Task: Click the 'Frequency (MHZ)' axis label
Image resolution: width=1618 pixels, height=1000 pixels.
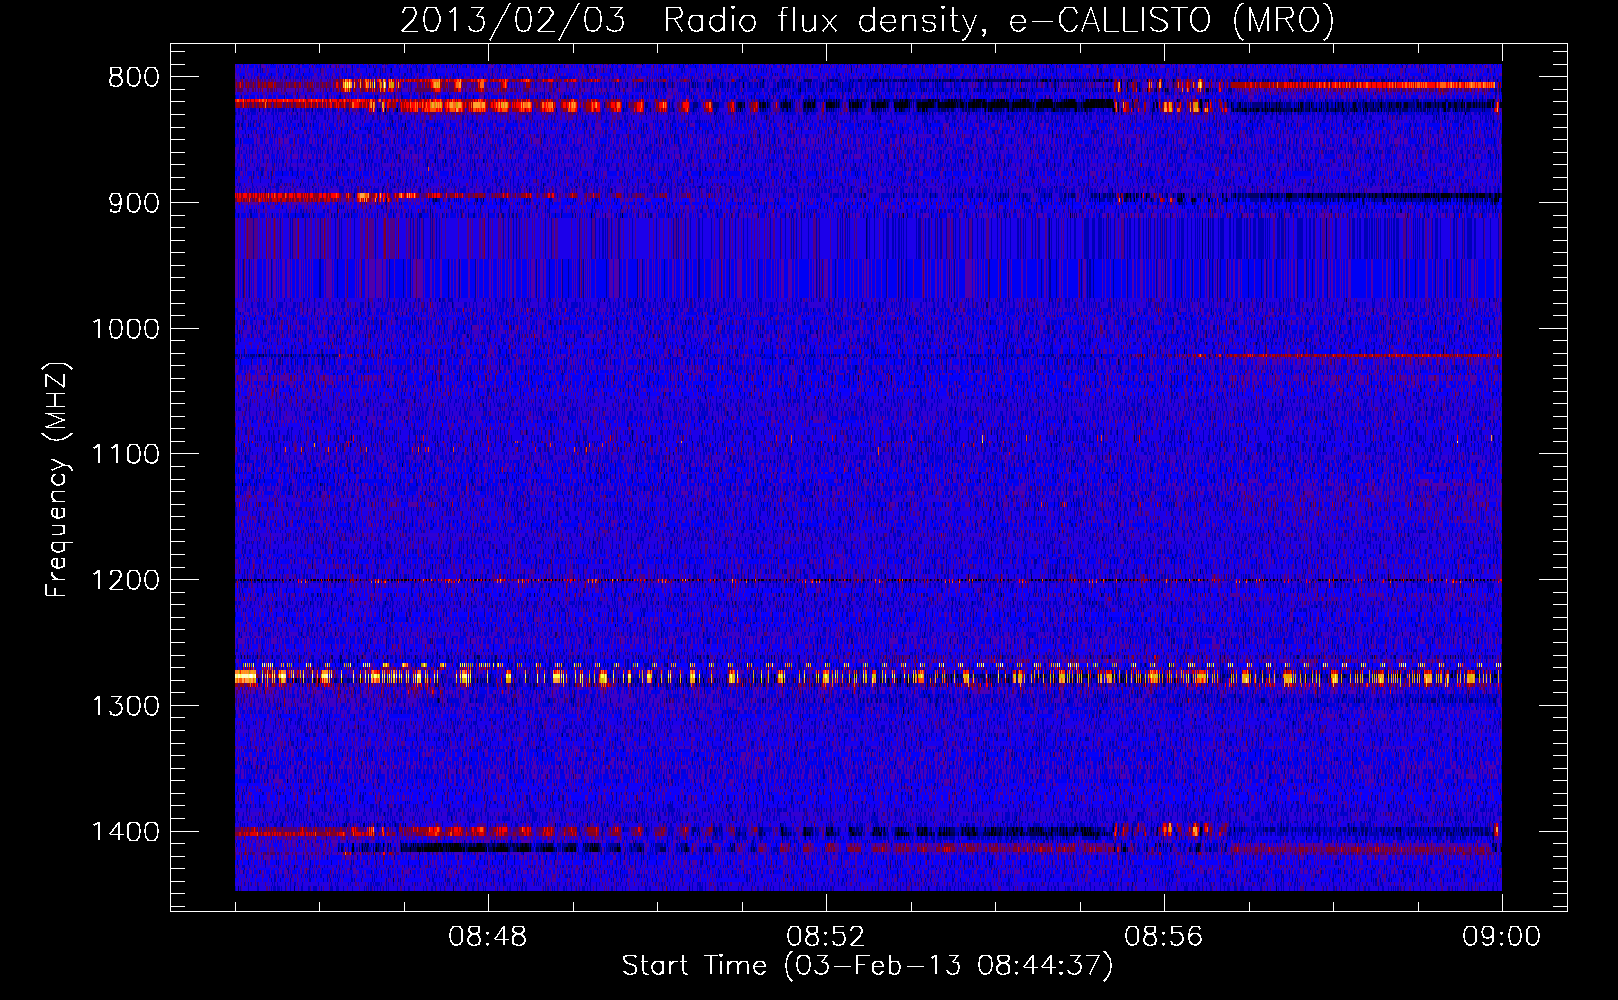Action: point(56,480)
